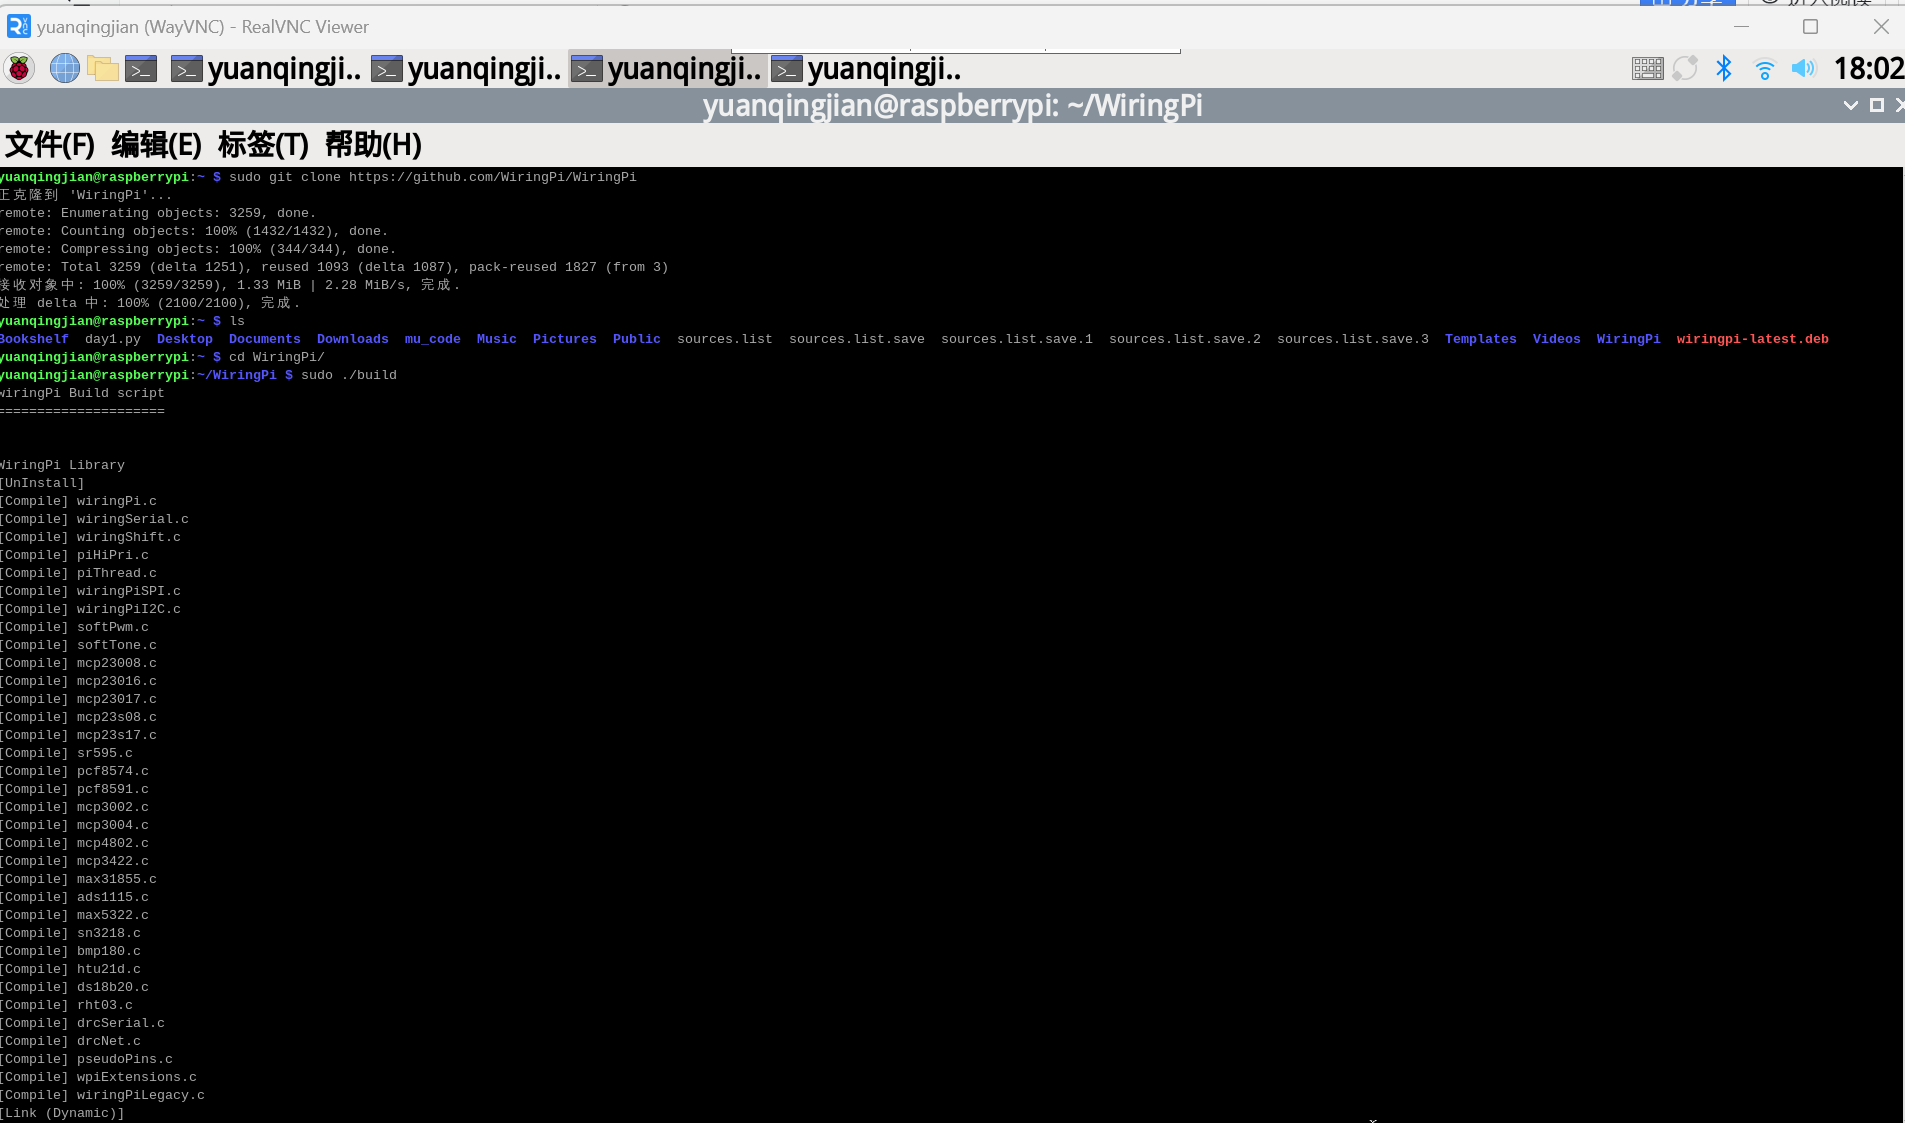
Task: Close the RealVNC Viewer window
Action: pyautogui.click(x=1881, y=27)
